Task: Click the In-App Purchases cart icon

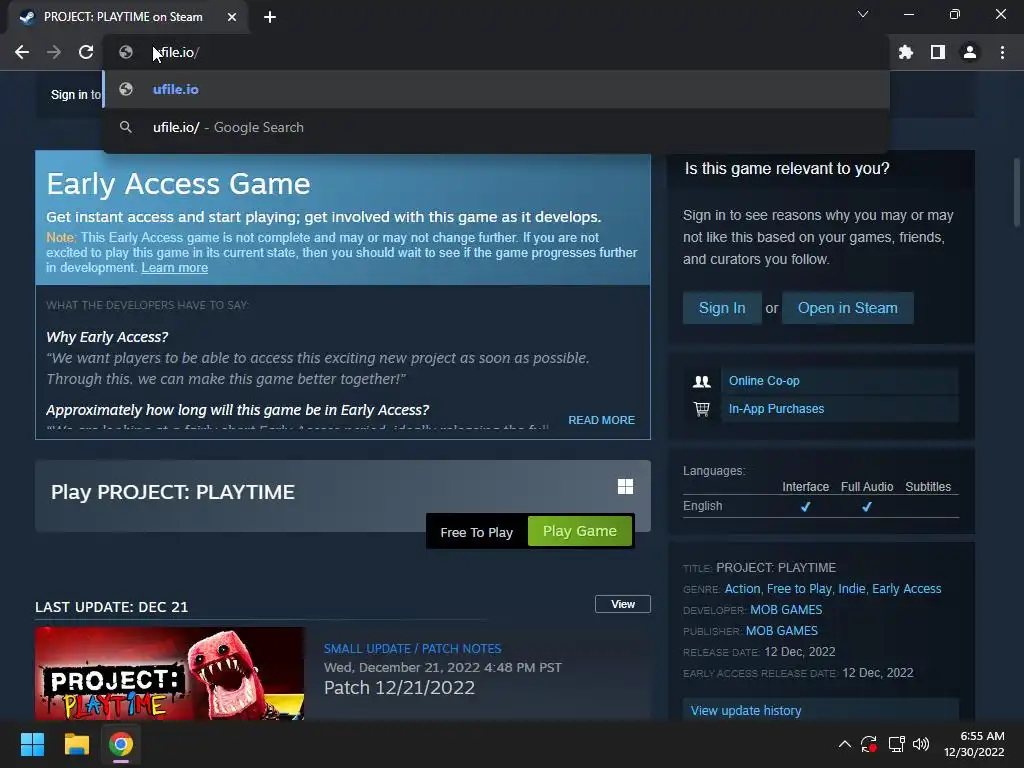Action: [x=701, y=409]
